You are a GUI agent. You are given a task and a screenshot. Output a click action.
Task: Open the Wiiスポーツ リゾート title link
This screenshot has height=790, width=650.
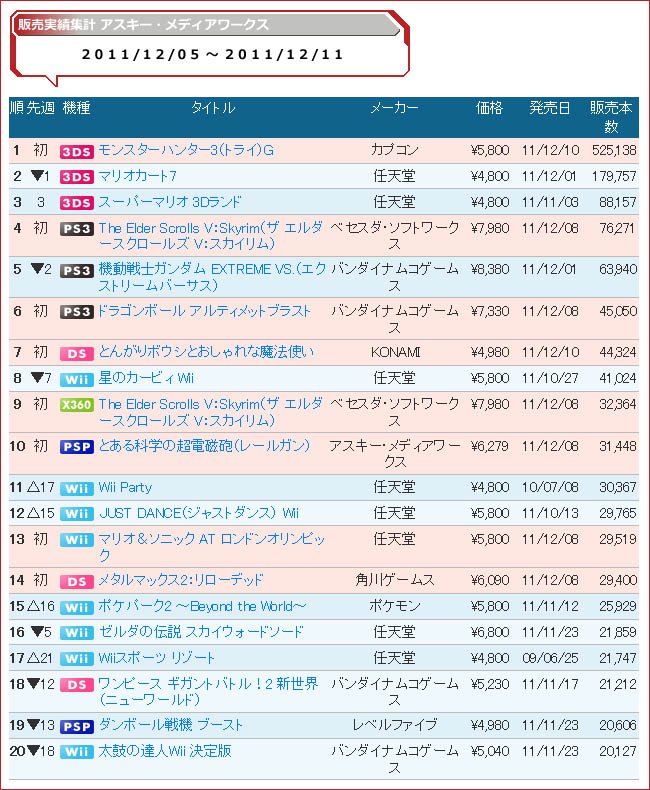[x=157, y=657]
